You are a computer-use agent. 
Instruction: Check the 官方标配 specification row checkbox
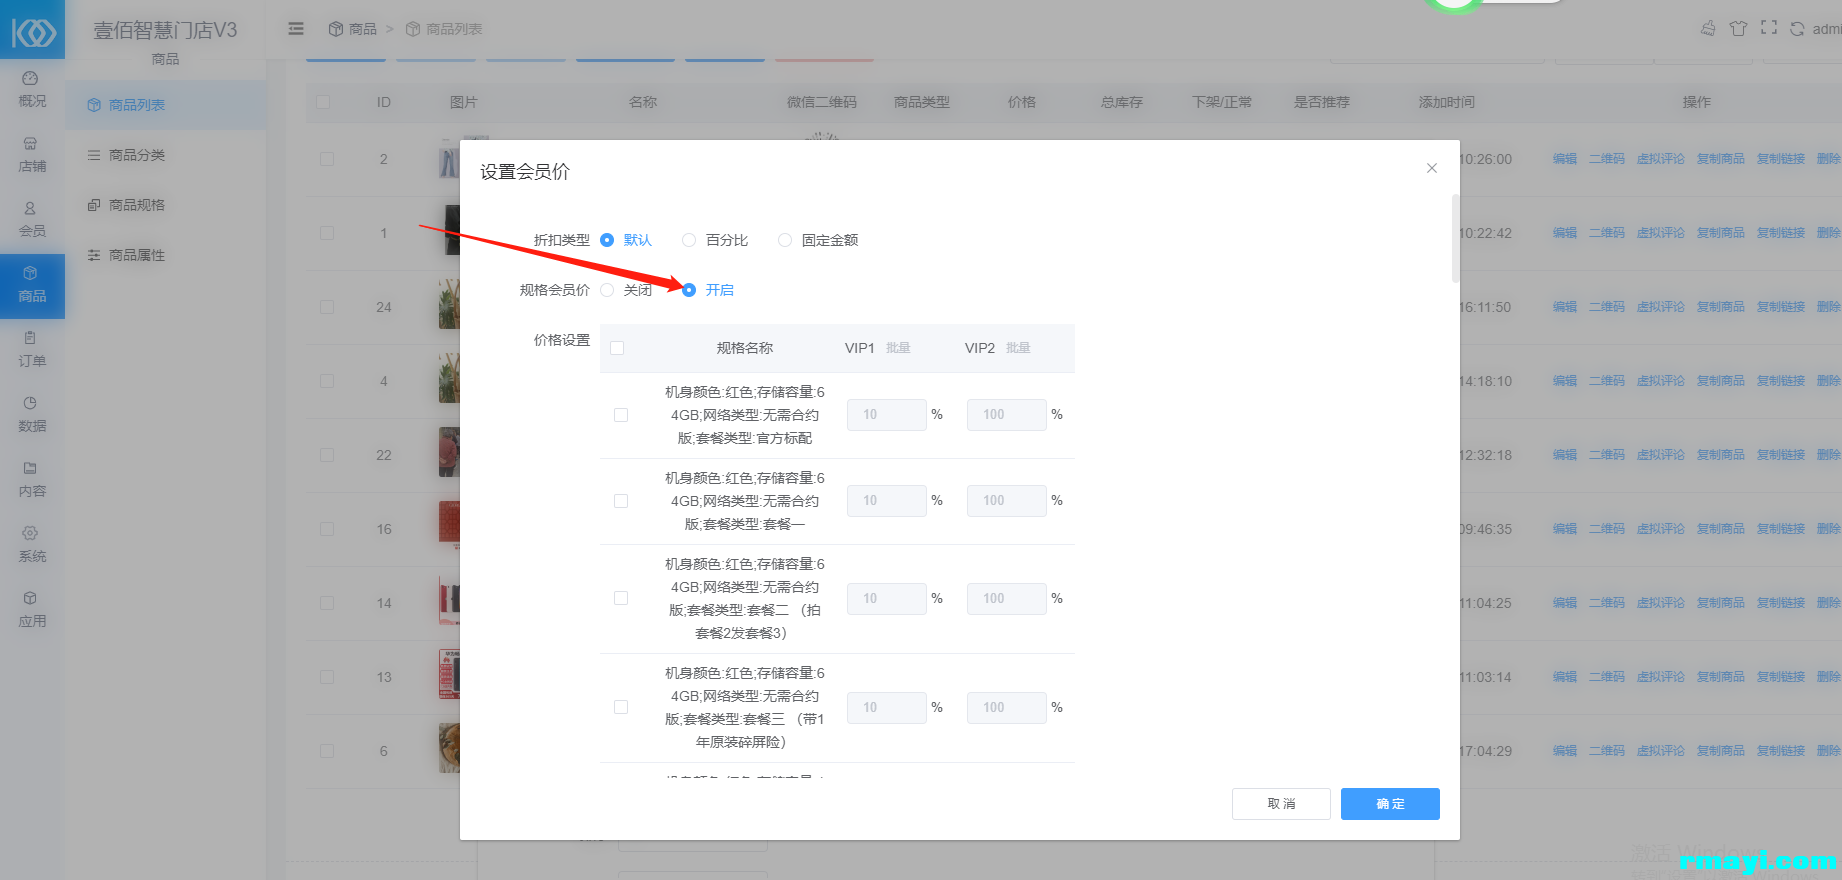coord(621,415)
